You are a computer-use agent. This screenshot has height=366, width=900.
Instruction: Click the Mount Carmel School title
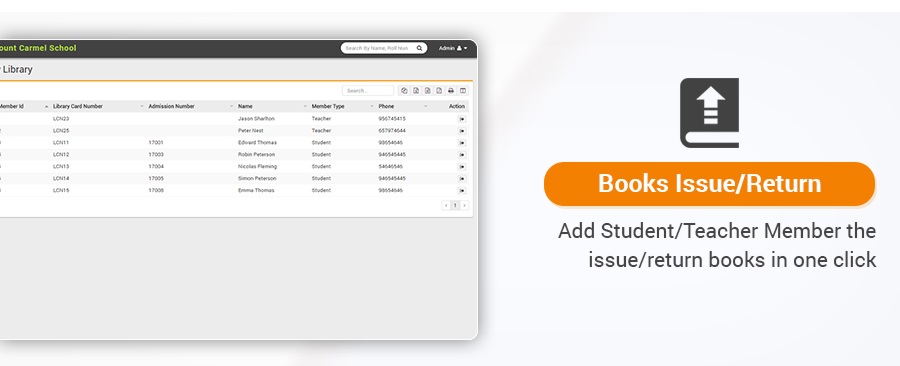click(x=38, y=48)
